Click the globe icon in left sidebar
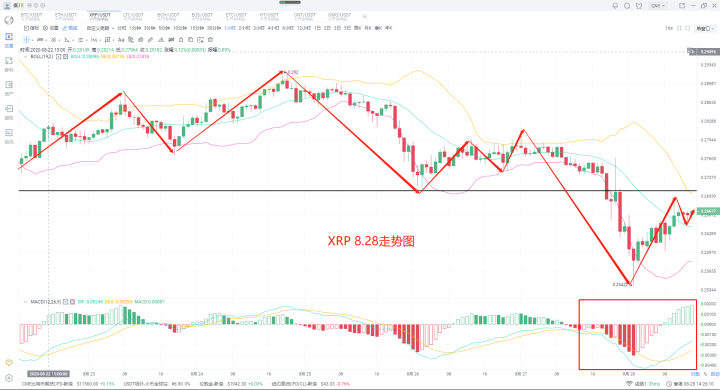The image size is (720, 390). point(9,20)
